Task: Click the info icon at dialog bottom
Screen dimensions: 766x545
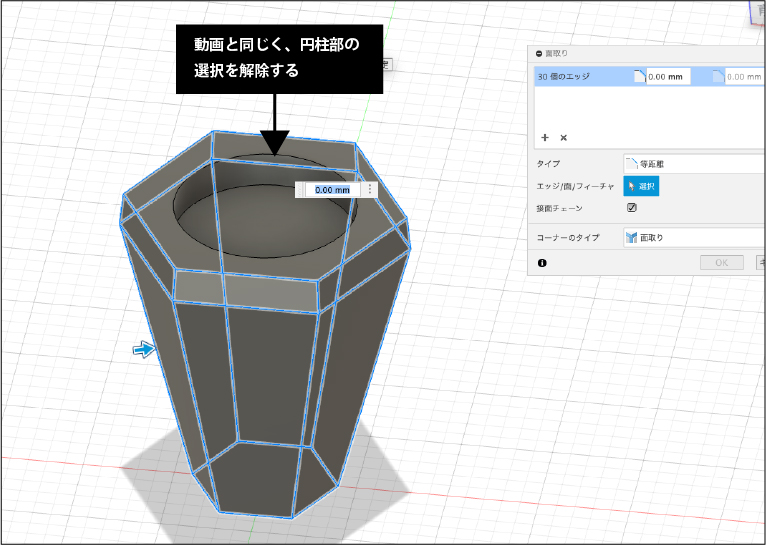Action: 542,262
